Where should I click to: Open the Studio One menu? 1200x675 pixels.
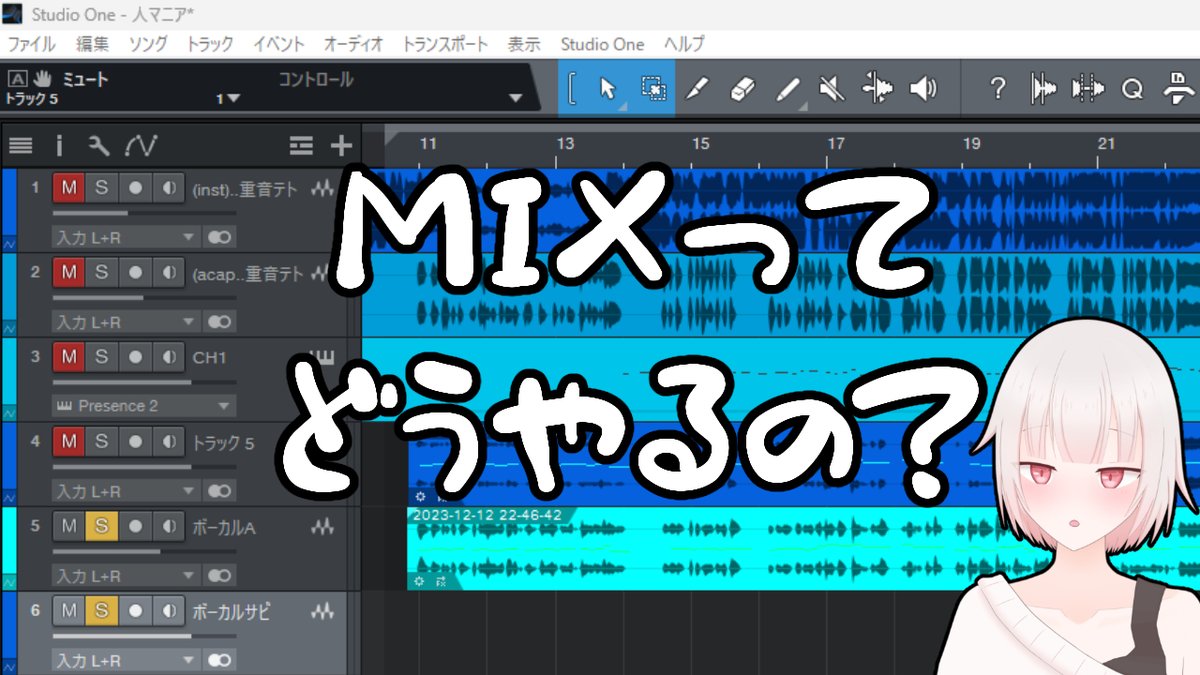(602, 44)
